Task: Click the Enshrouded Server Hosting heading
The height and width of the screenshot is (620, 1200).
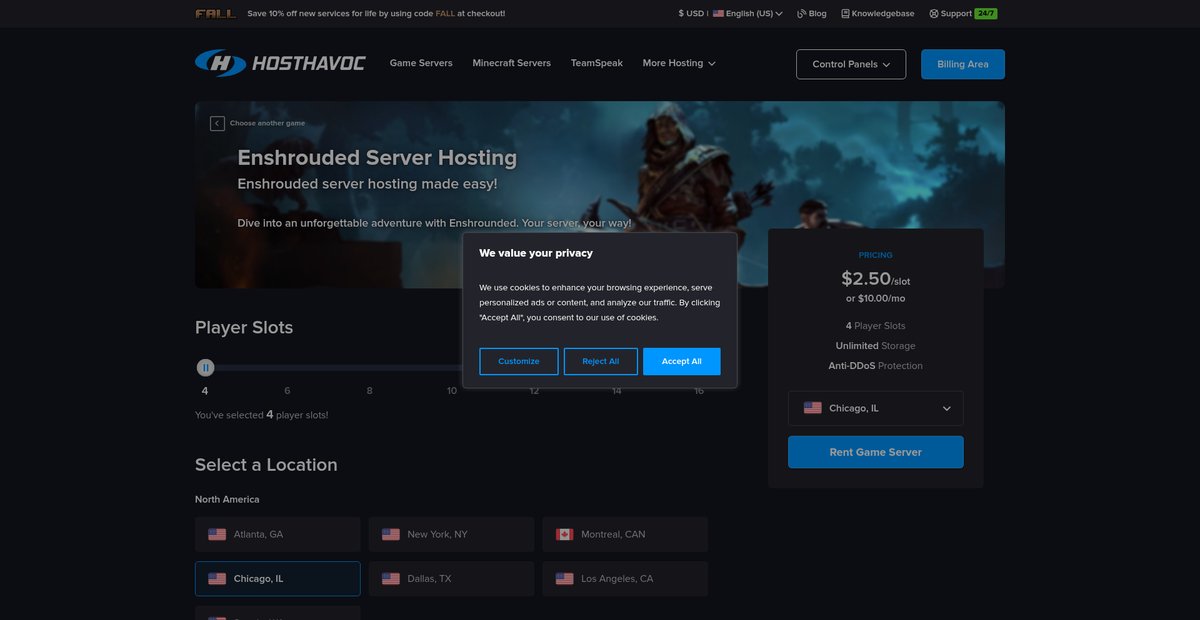Action: click(377, 157)
